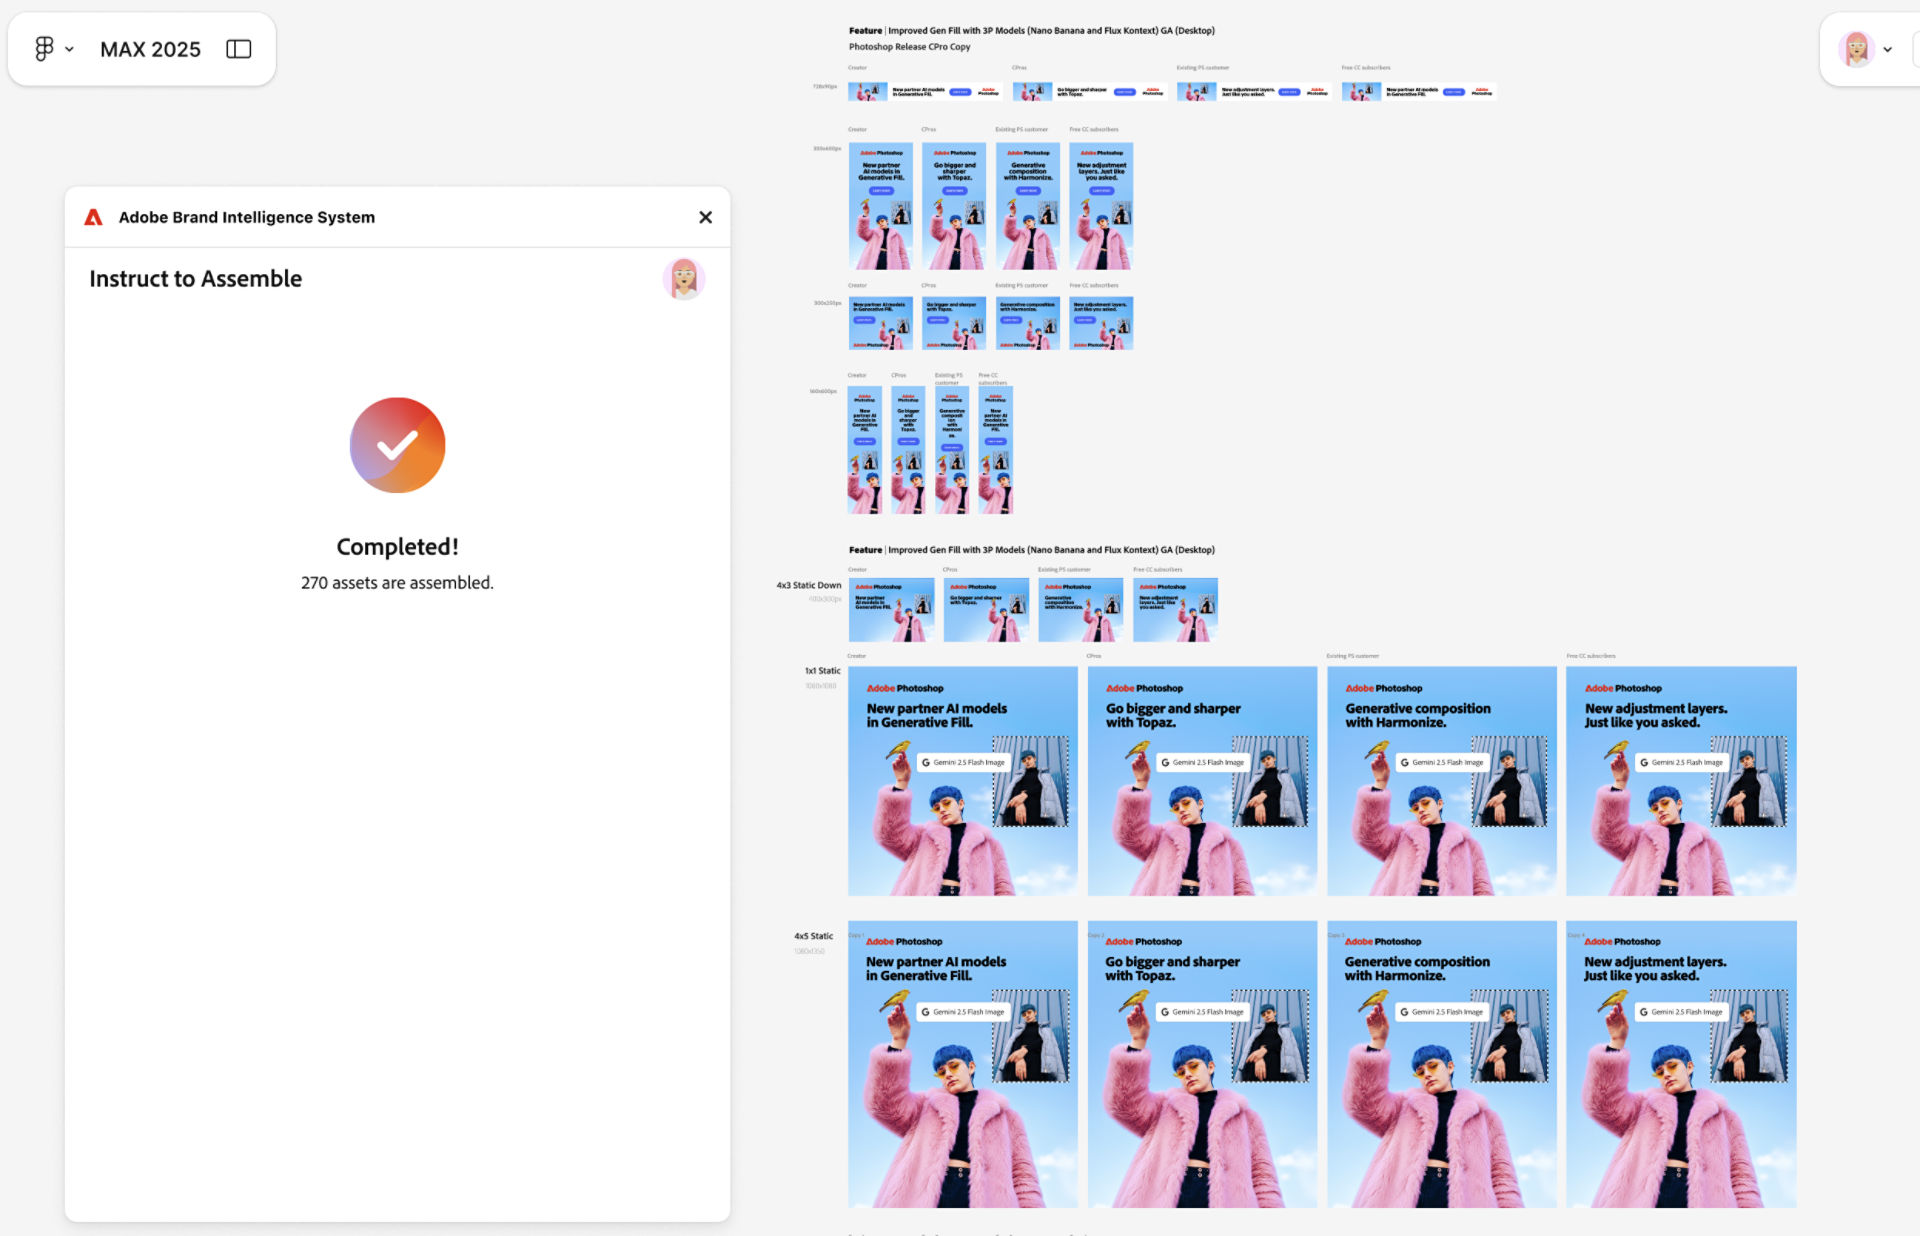
Task: Close the Adobe Brand Intelligence System plugin
Action: click(706, 217)
